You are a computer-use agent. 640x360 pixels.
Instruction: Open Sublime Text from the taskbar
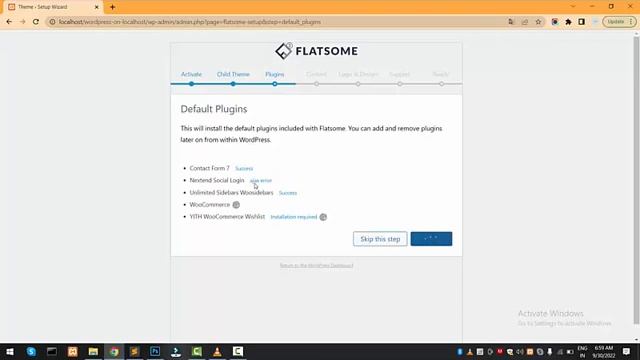tap(134, 351)
